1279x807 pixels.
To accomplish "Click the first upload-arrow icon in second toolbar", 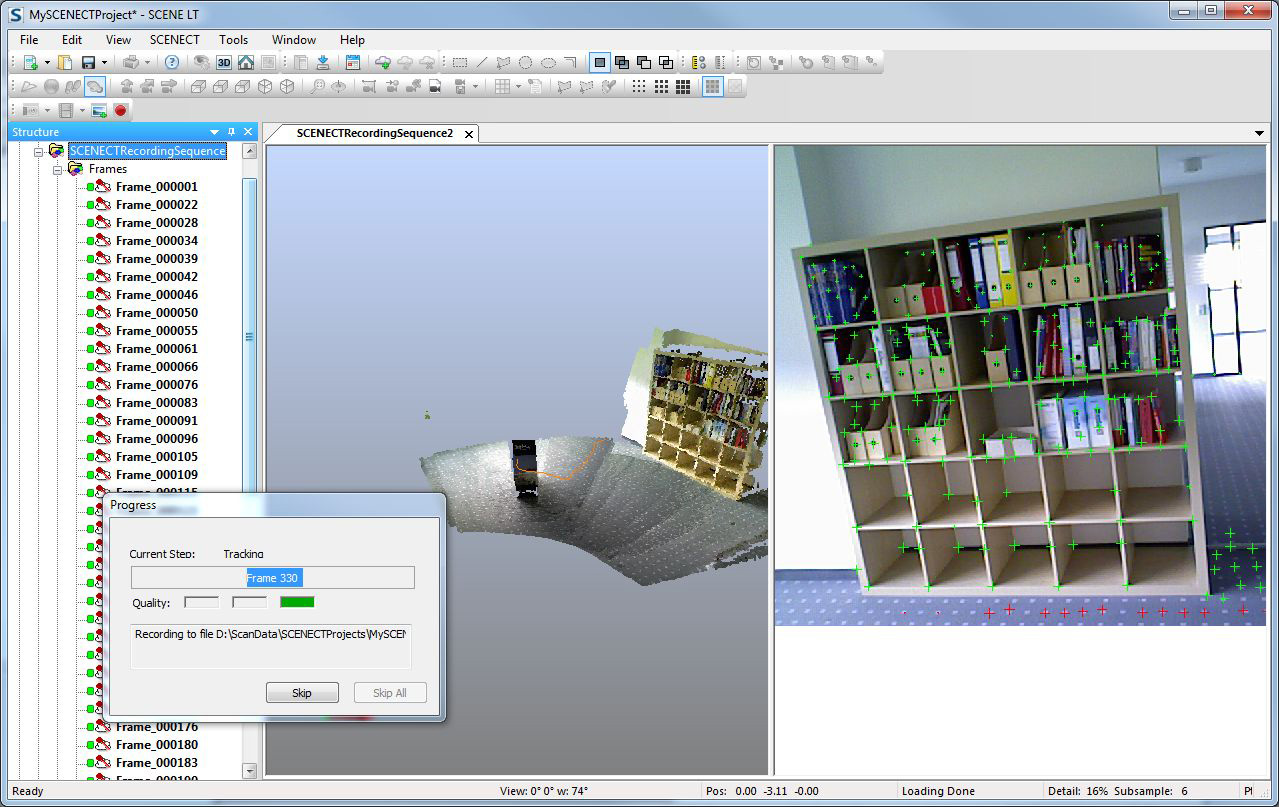I will (x=127, y=86).
